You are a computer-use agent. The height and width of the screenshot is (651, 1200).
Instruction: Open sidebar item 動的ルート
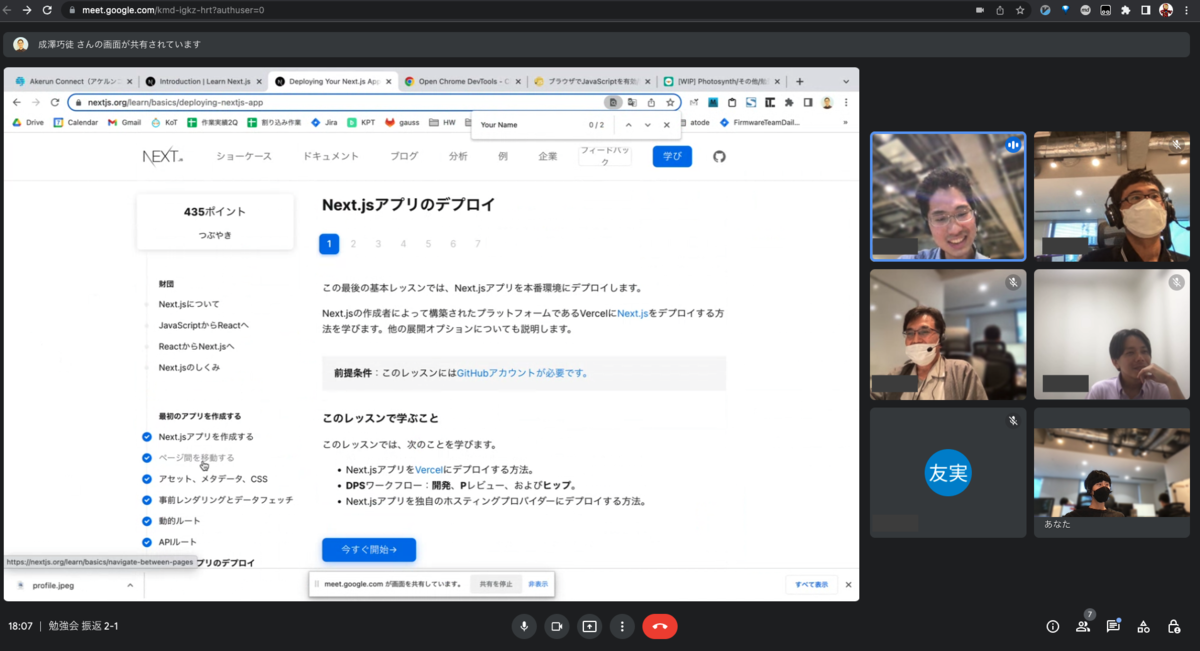pyautogui.click(x=179, y=521)
